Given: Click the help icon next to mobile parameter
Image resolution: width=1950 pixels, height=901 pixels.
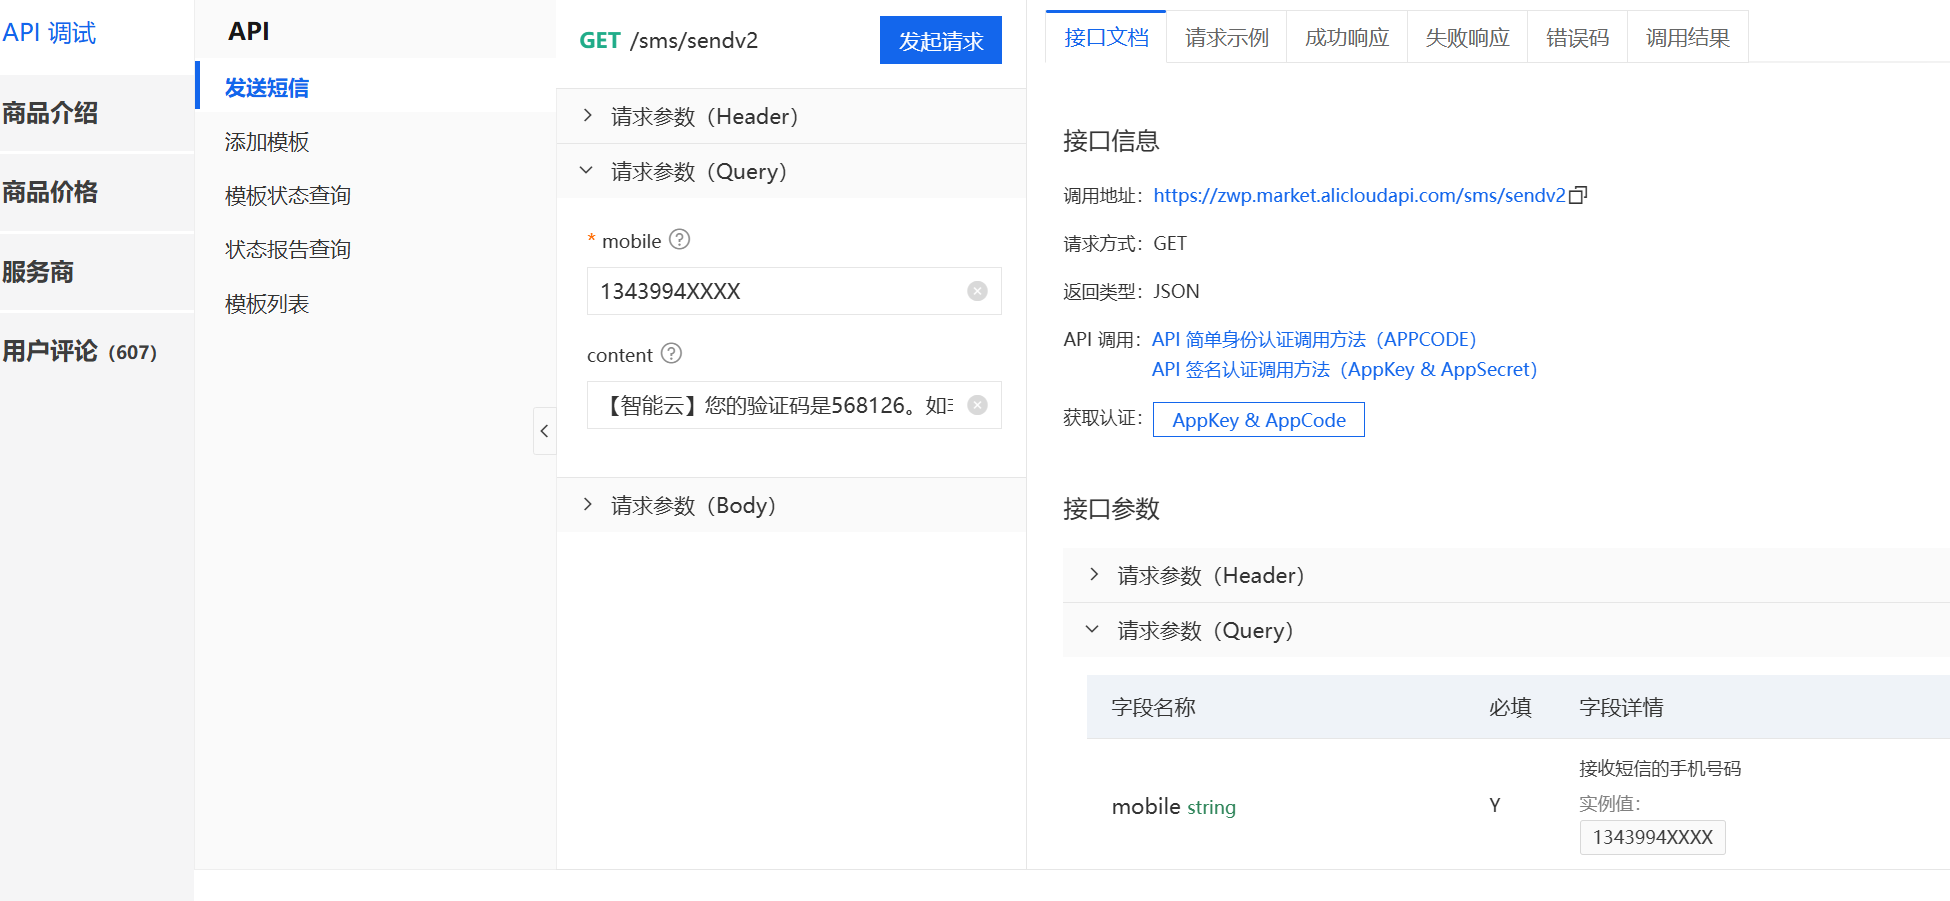Looking at the screenshot, I should tap(680, 239).
